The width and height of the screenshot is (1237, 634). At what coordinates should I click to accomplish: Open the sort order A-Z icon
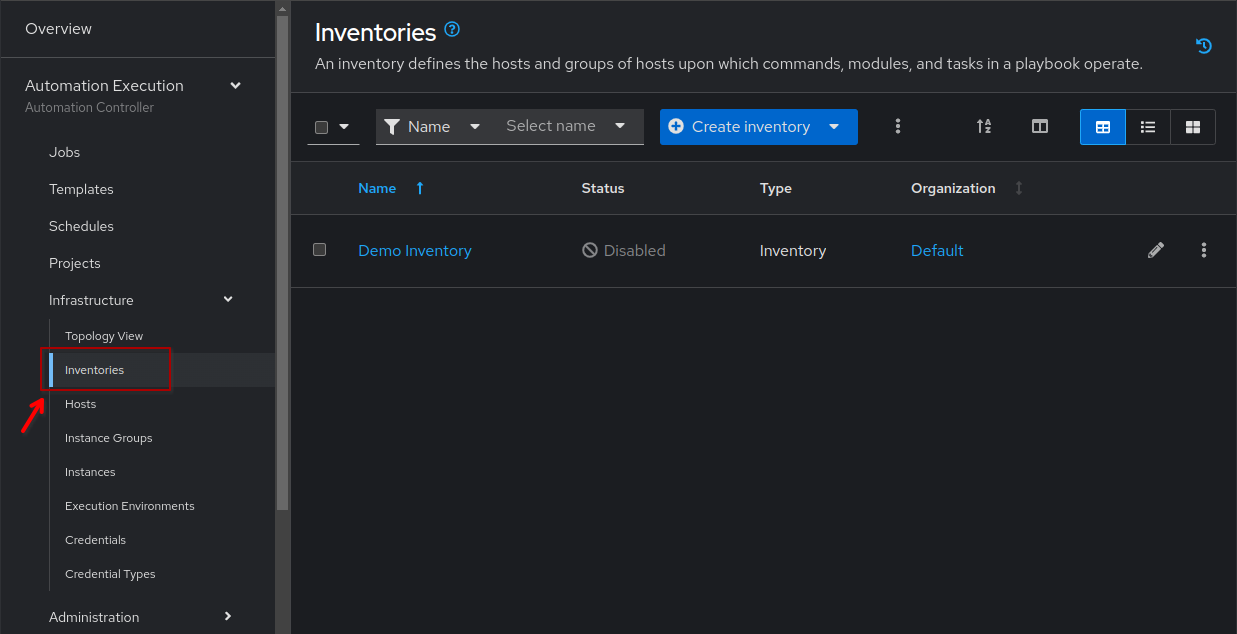[984, 126]
